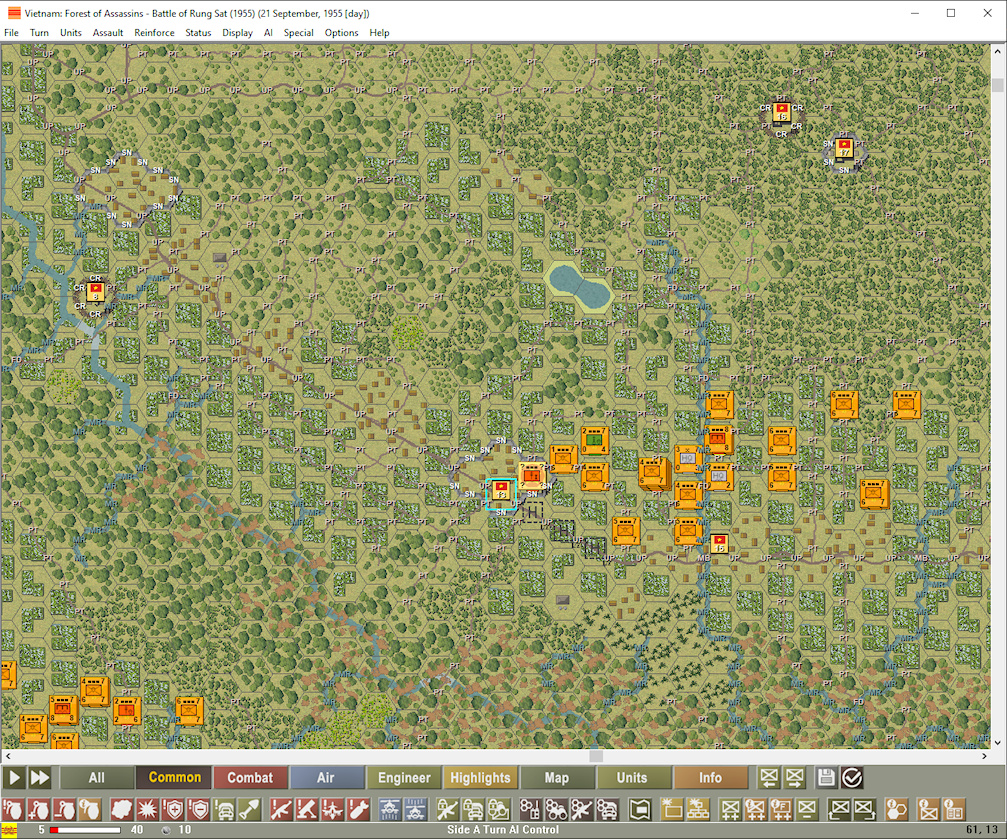Click the floppy disk save icon
Viewport: 1007px width, 839px height.
[x=827, y=778]
